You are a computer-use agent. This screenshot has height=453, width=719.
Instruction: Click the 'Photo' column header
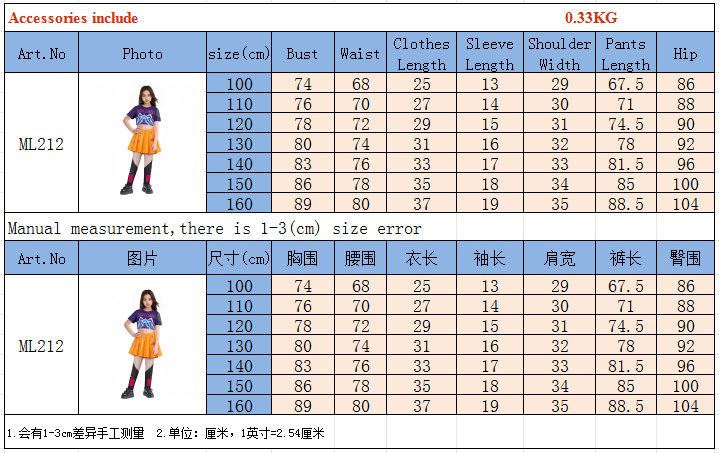pos(142,54)
